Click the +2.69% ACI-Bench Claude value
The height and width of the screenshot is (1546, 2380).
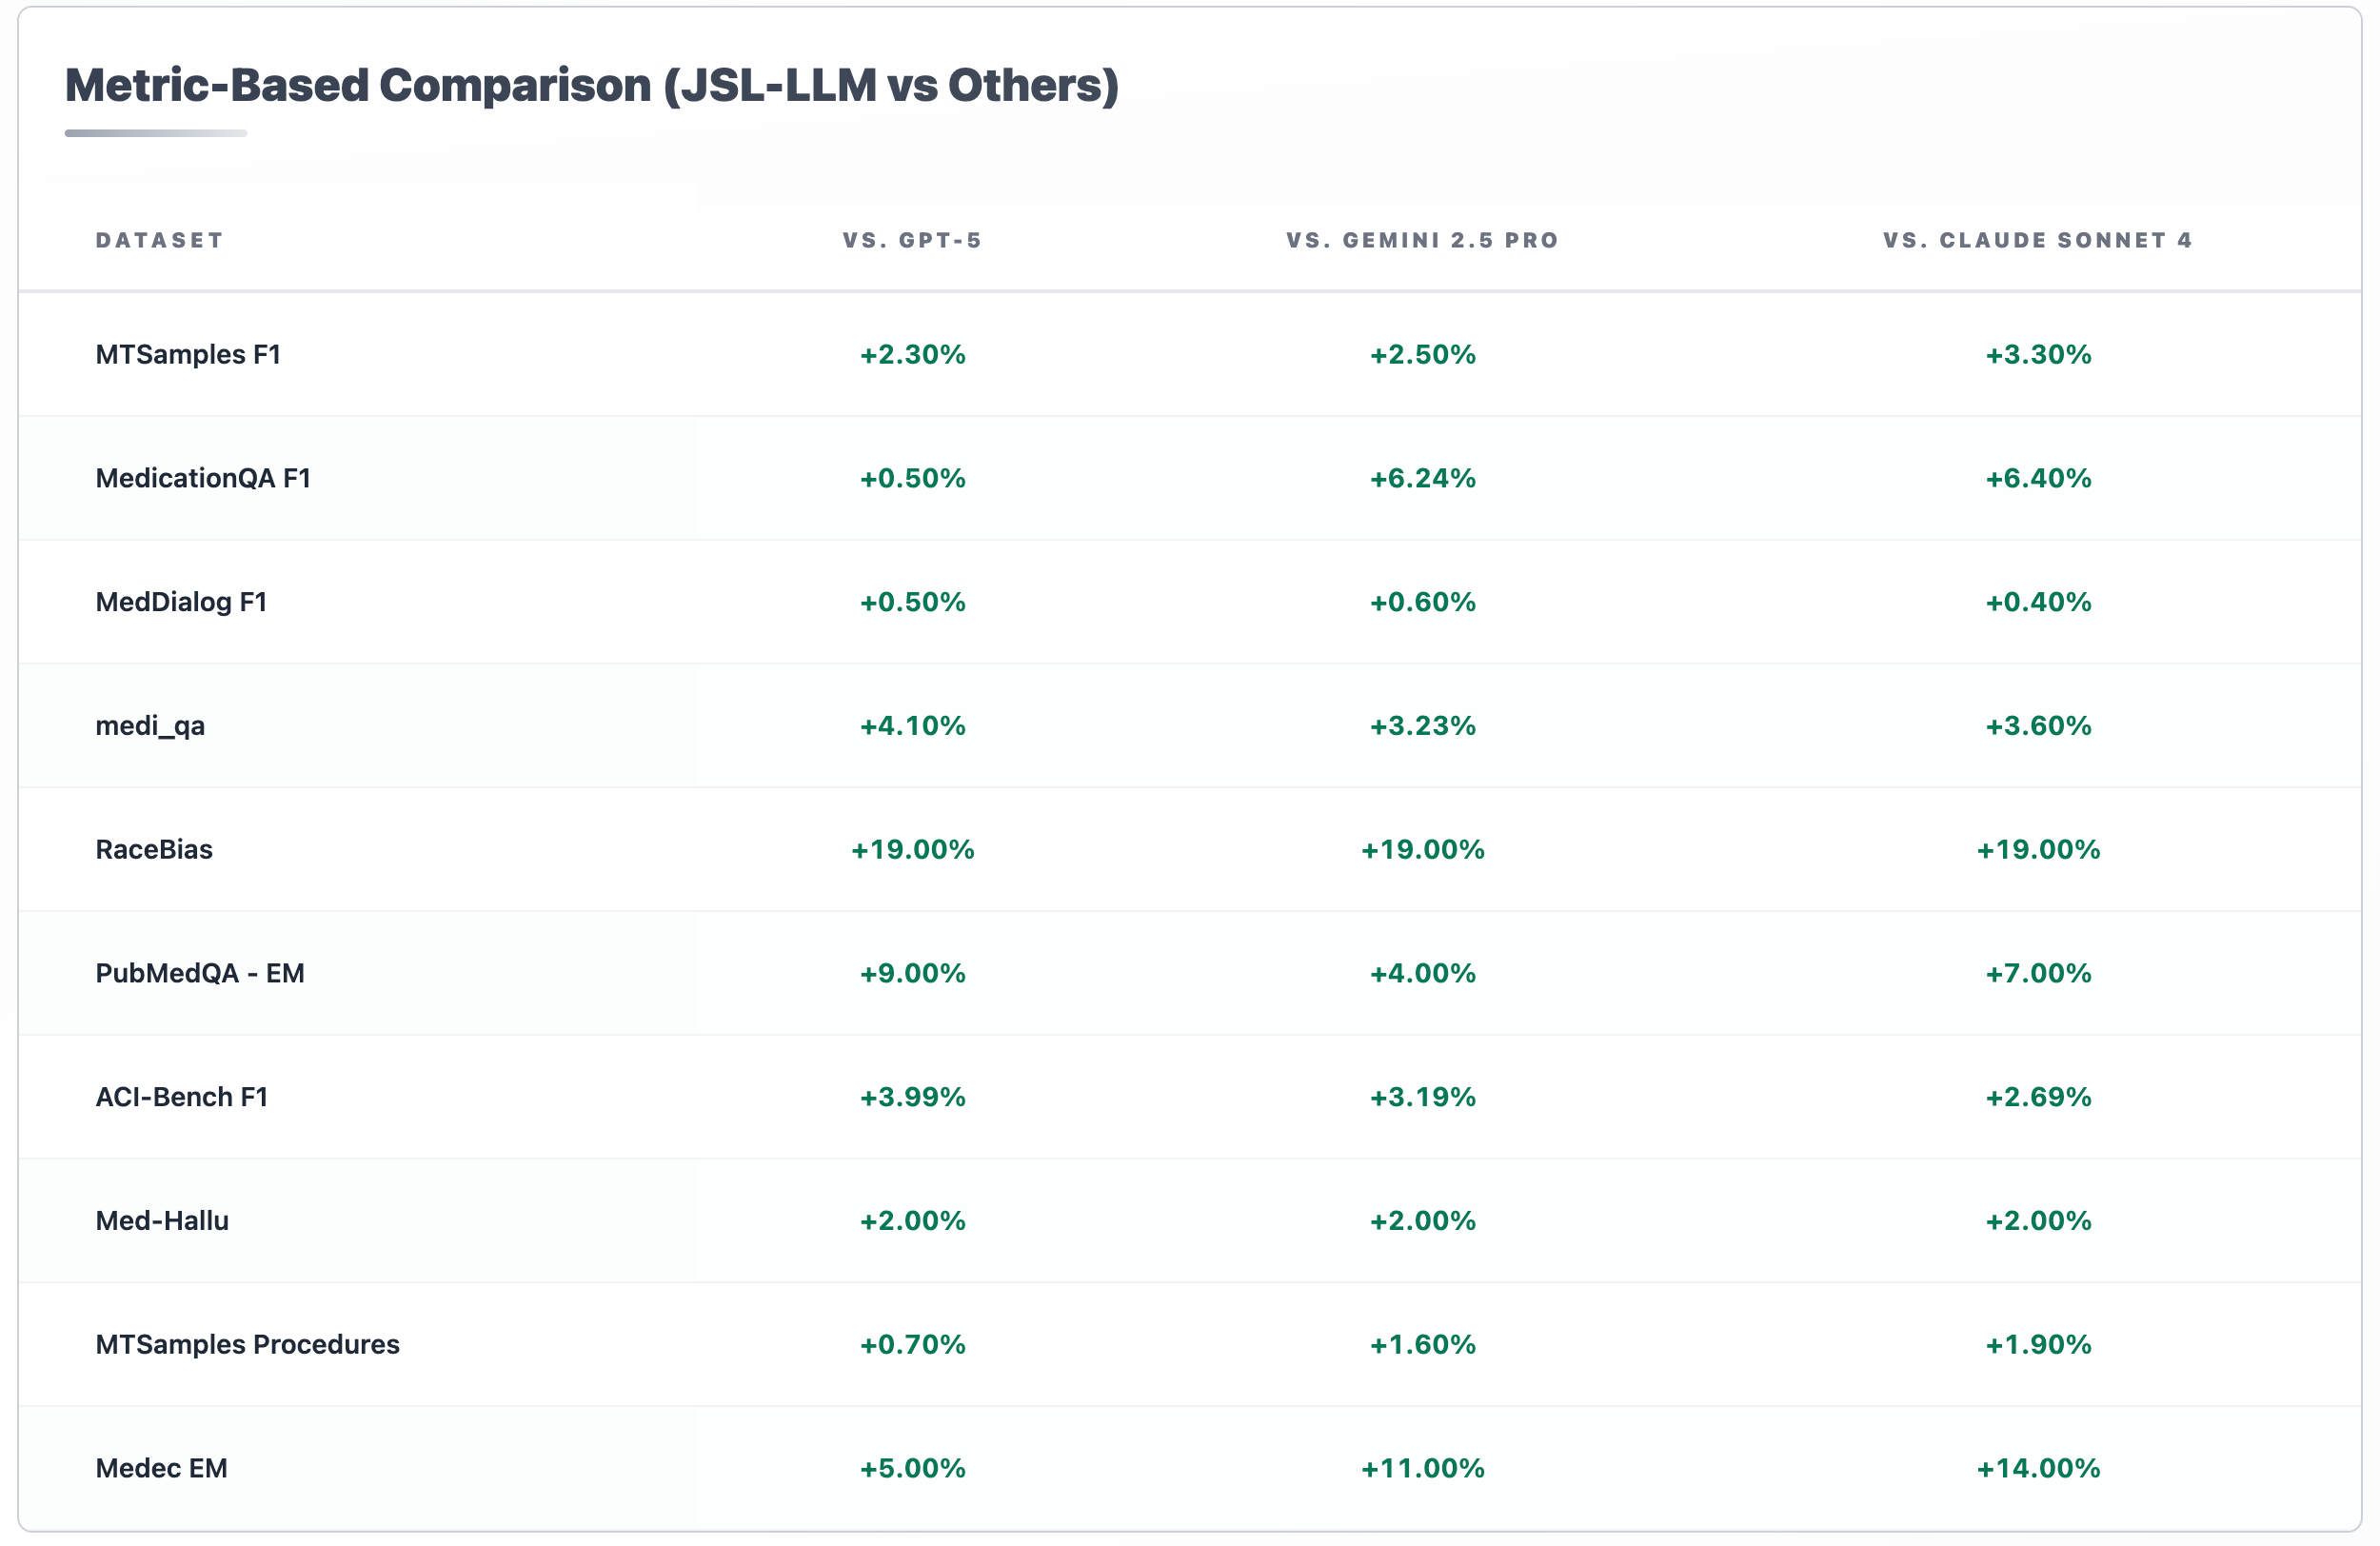click(x=2036, y=1096)
